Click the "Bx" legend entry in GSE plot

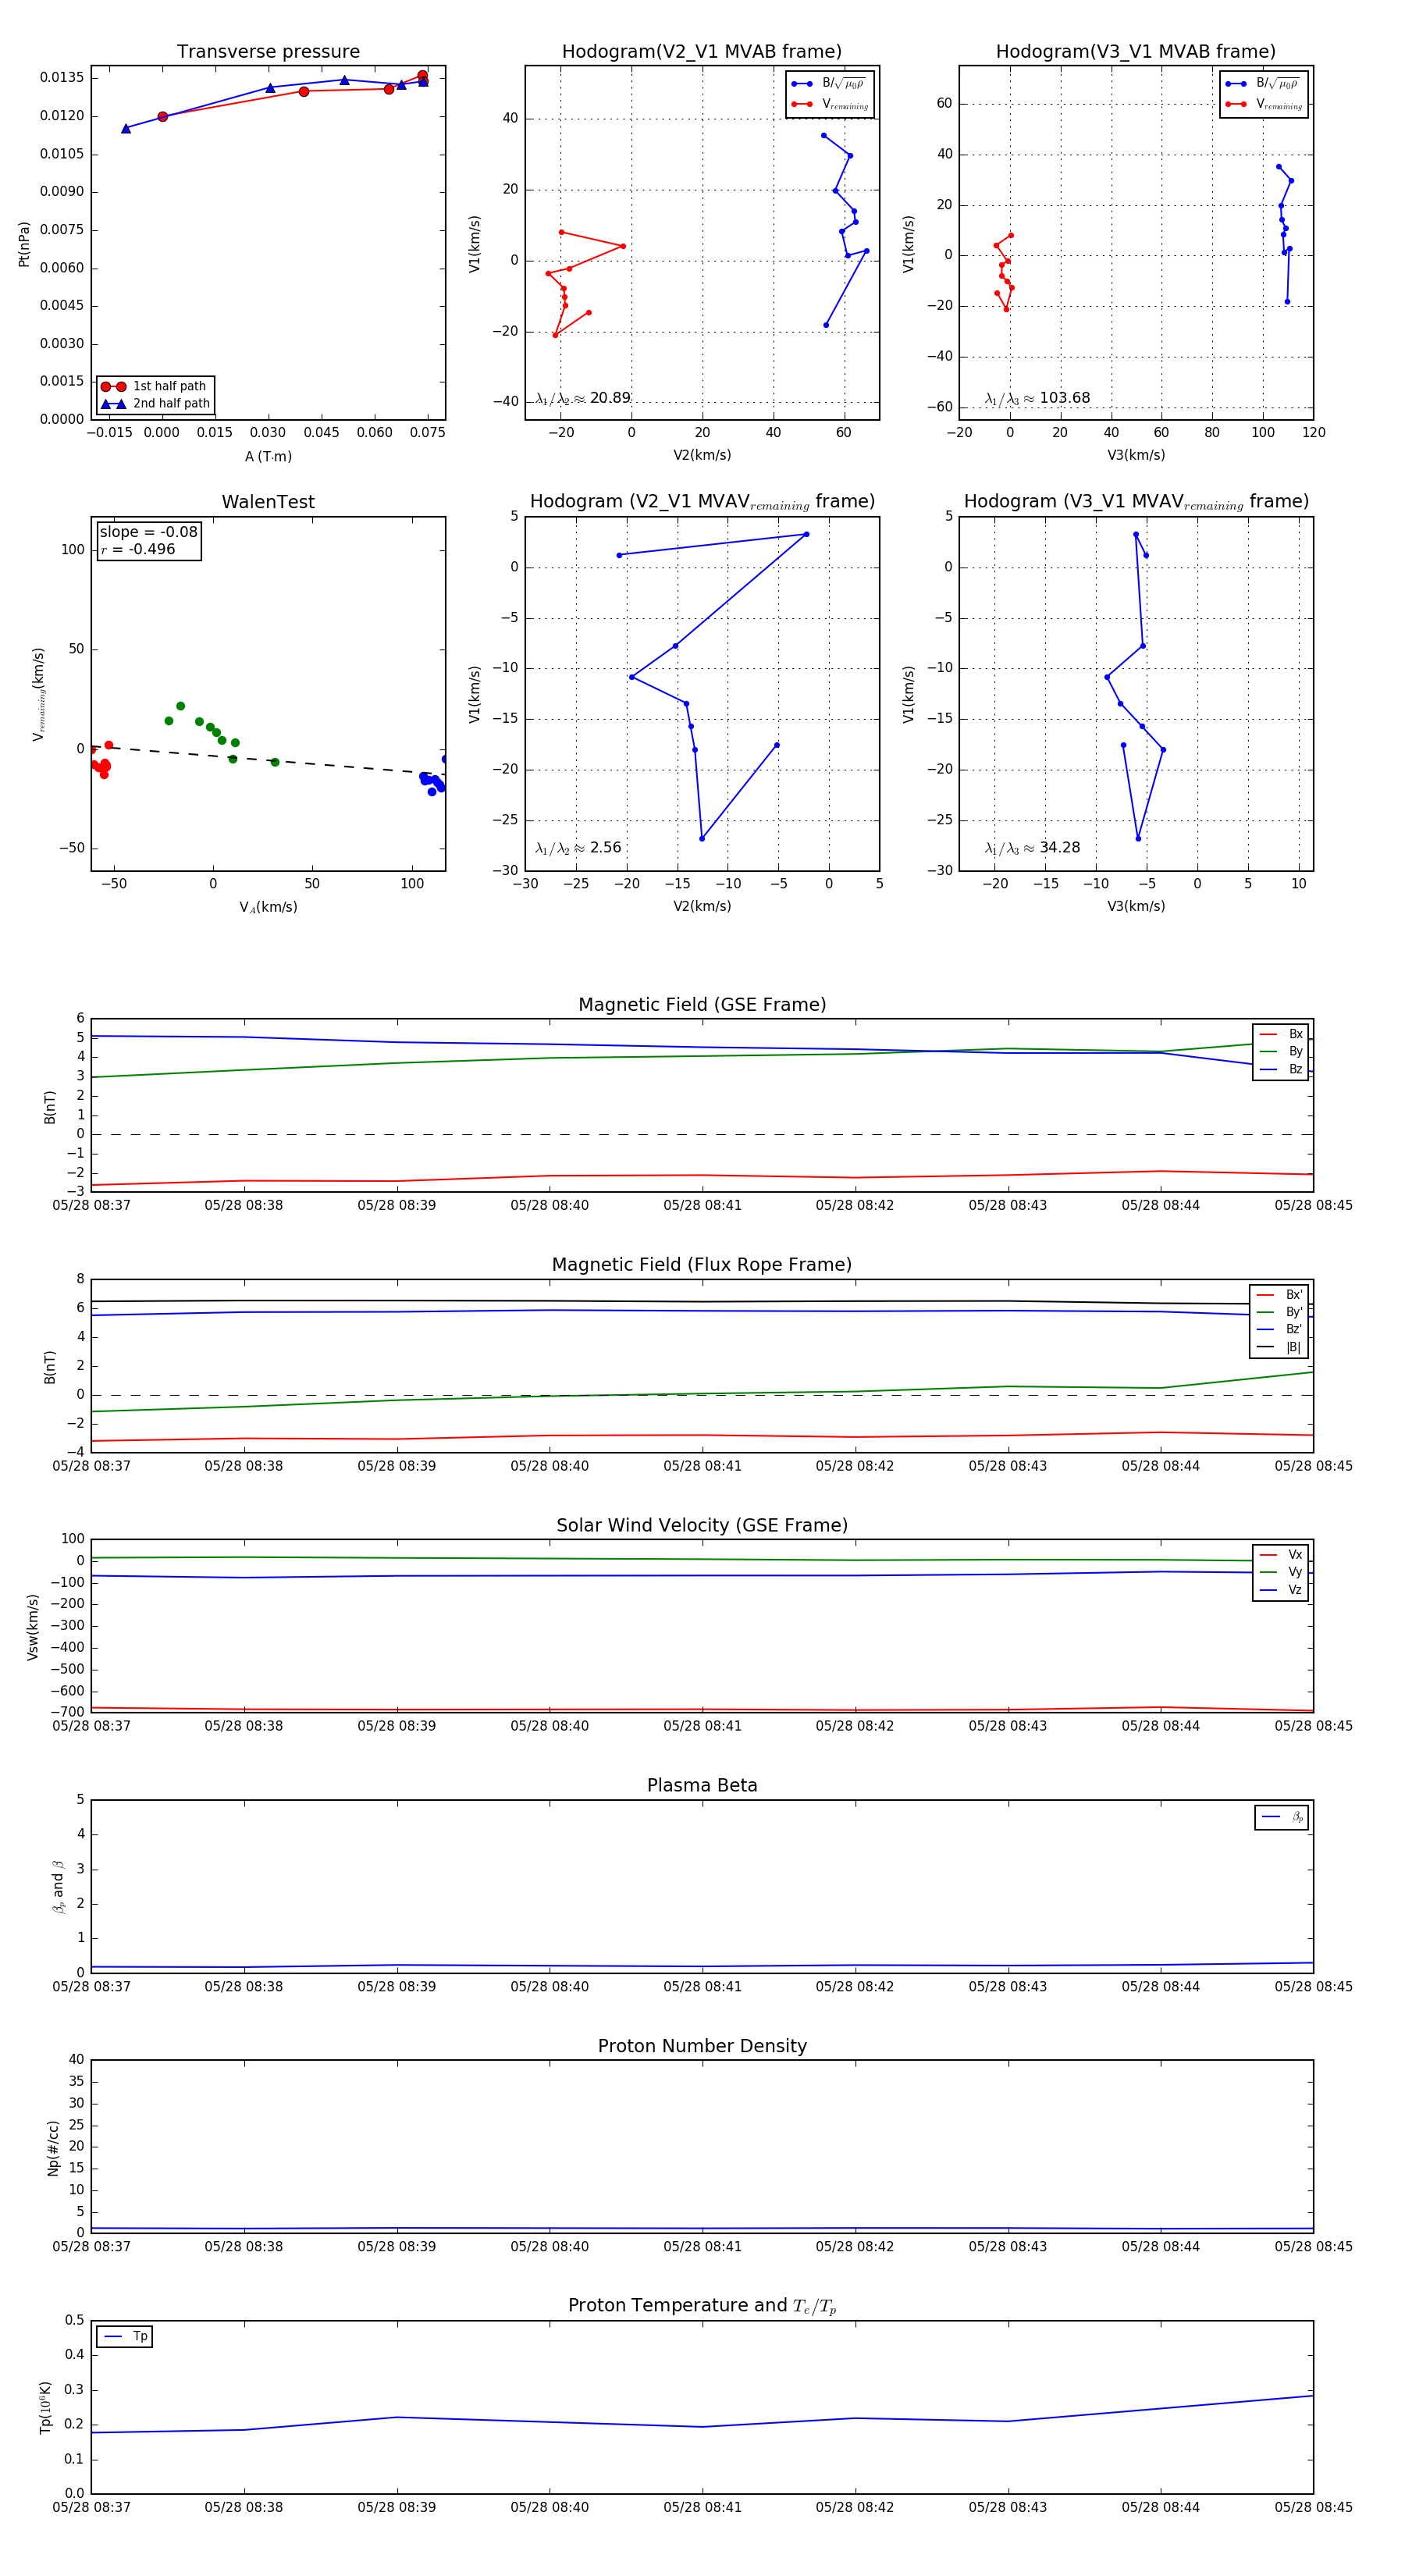[x=1281, y=1034]
